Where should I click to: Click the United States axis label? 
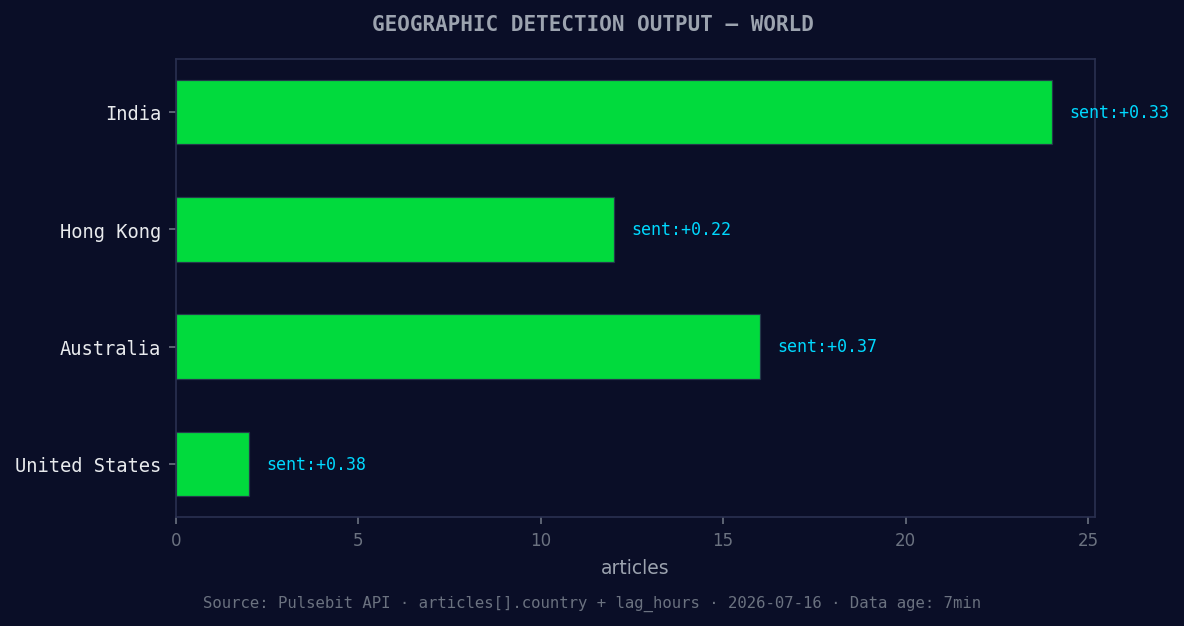click(88, 465)
